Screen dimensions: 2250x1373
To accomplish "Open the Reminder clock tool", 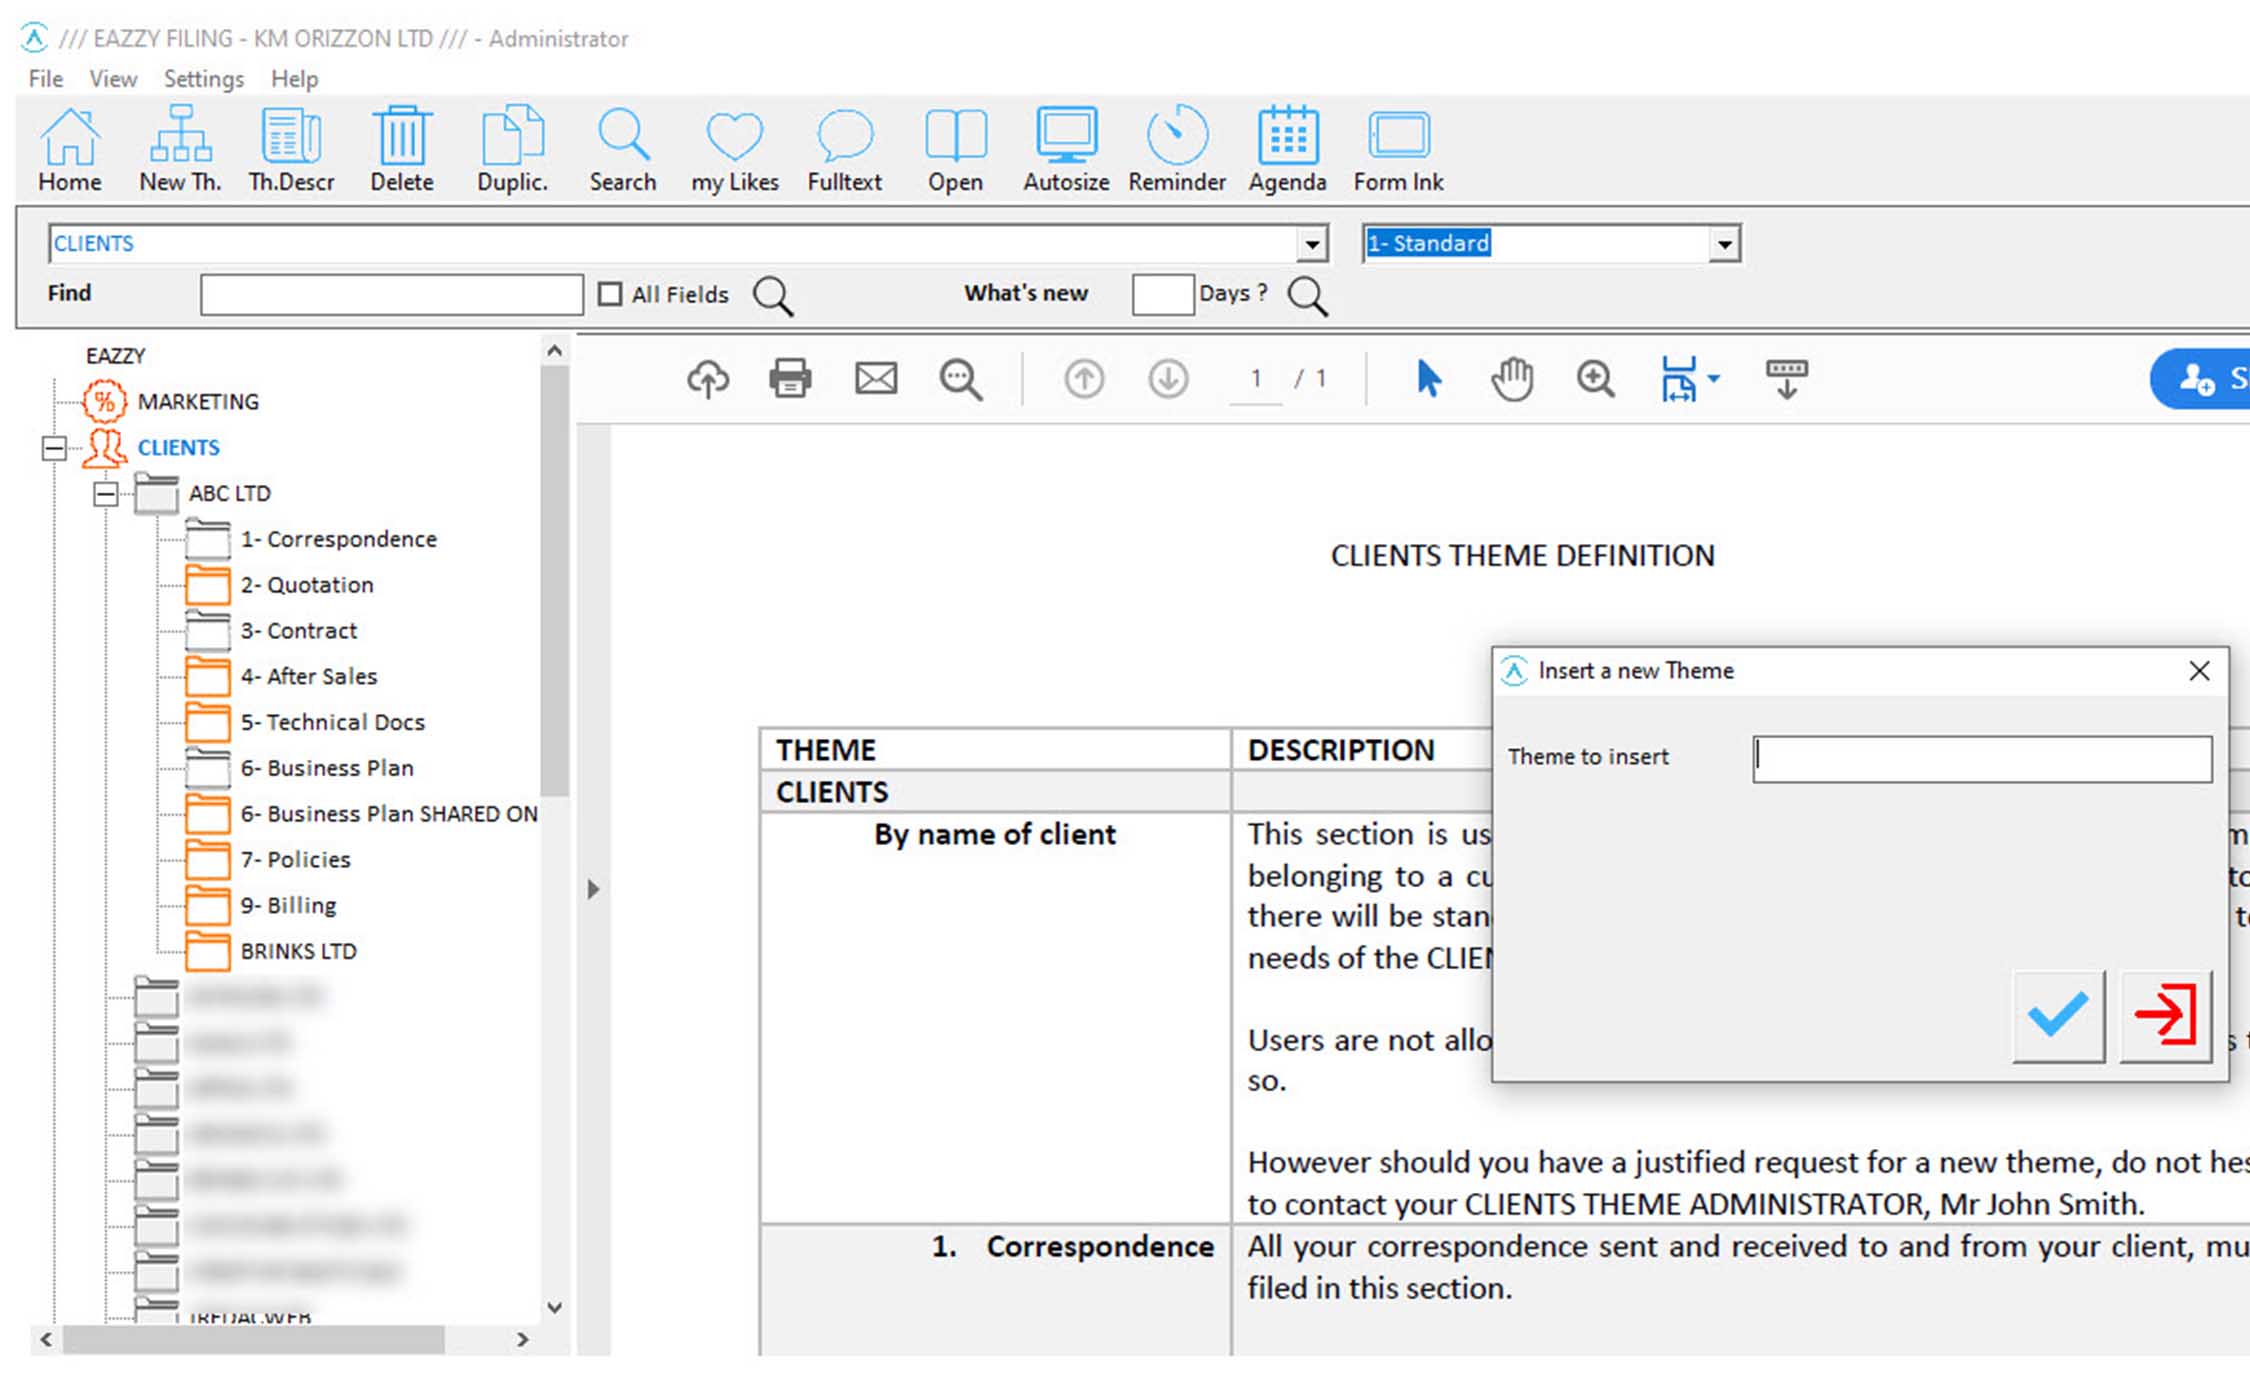I will 1177,149.
